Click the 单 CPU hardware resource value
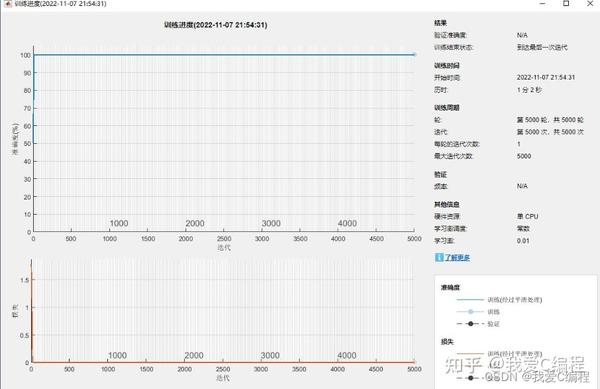This screenshot has width=600, height=389. 527,216
